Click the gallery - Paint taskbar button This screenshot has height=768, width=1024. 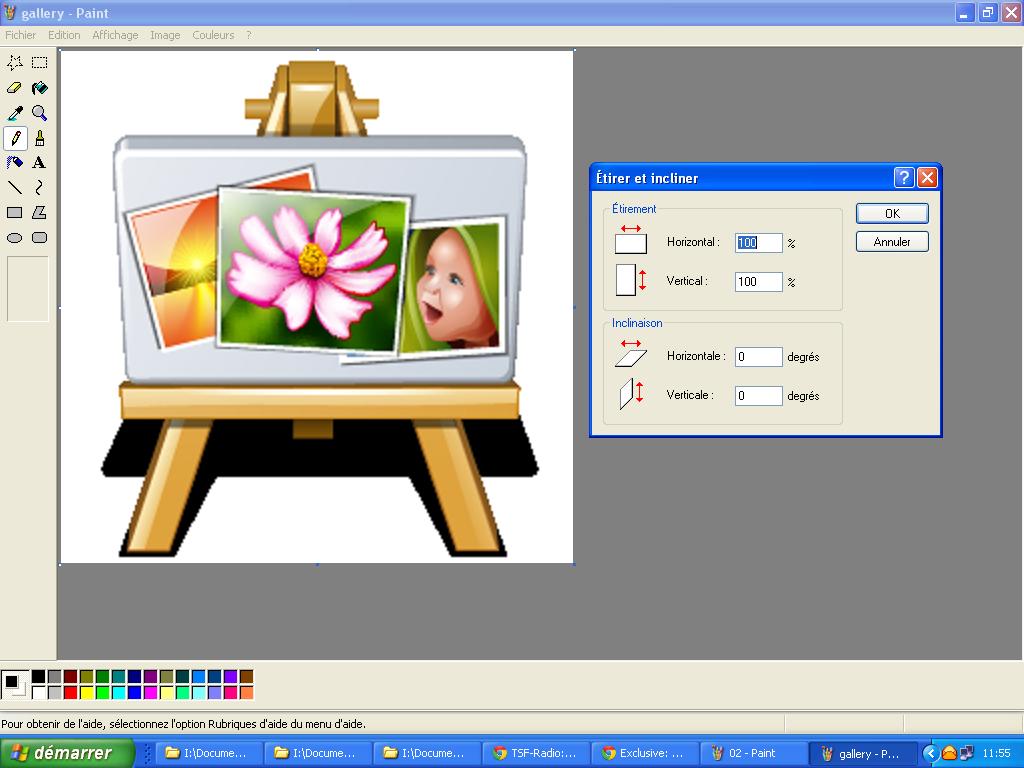863,753
